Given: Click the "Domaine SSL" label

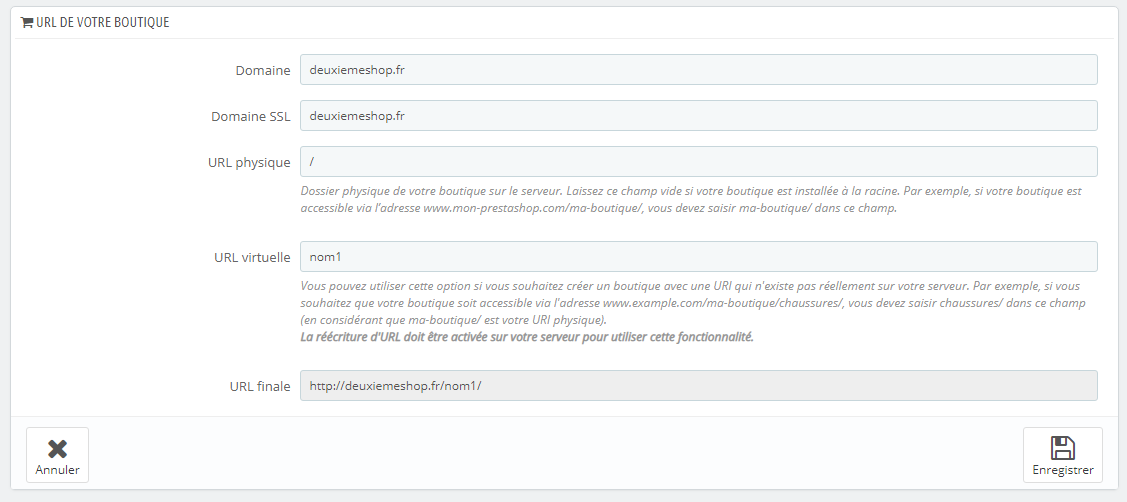Looking at the screenshot, I should (x=251, y=116).
